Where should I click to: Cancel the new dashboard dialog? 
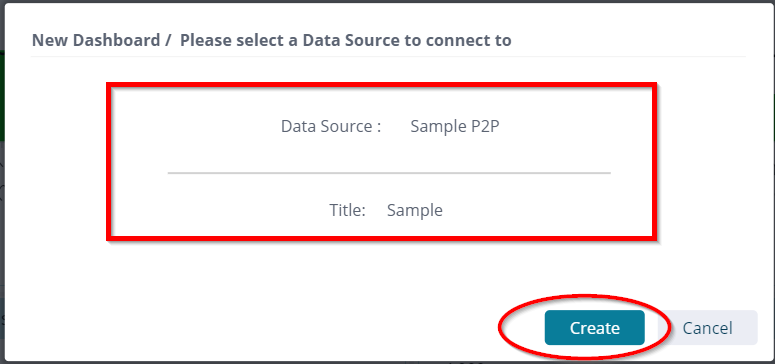707,328
